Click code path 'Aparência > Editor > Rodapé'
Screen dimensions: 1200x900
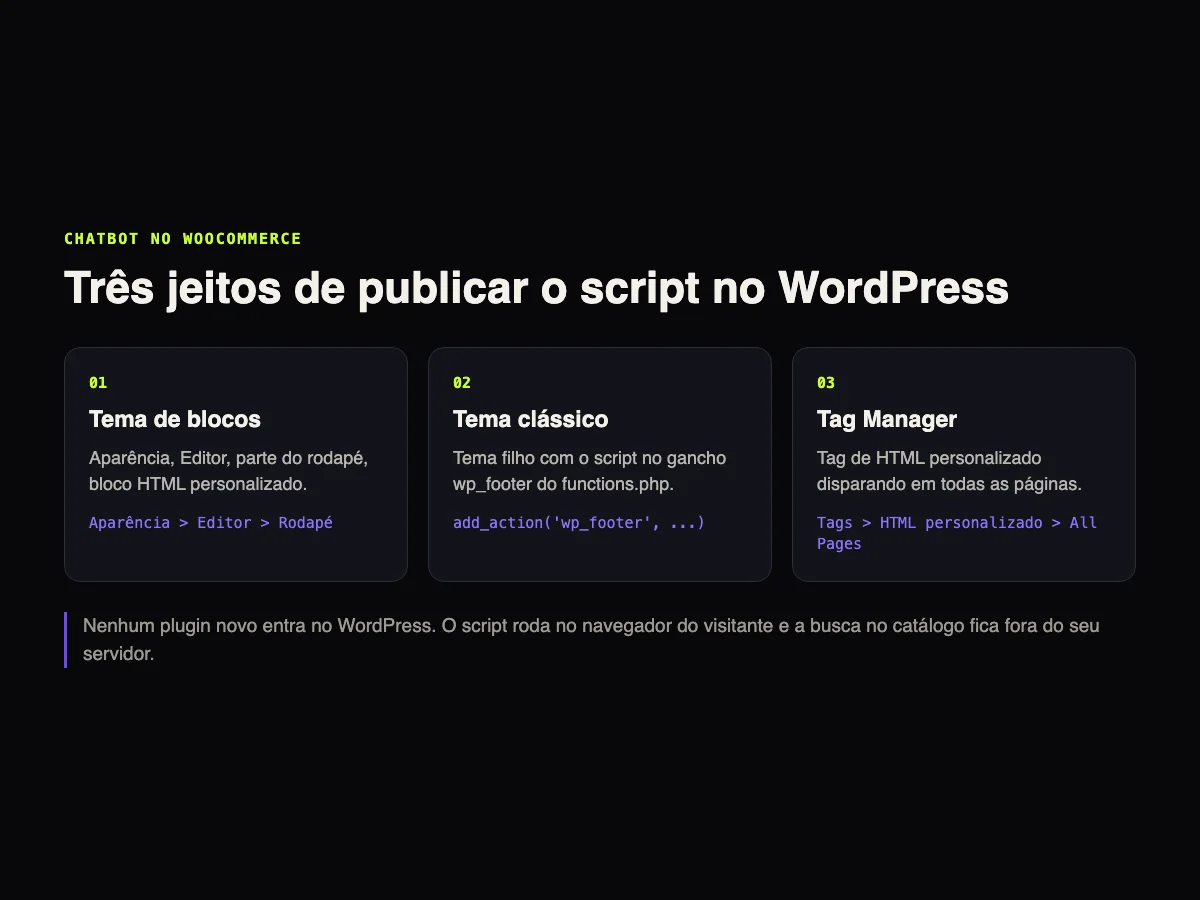(x=211, y=523)
